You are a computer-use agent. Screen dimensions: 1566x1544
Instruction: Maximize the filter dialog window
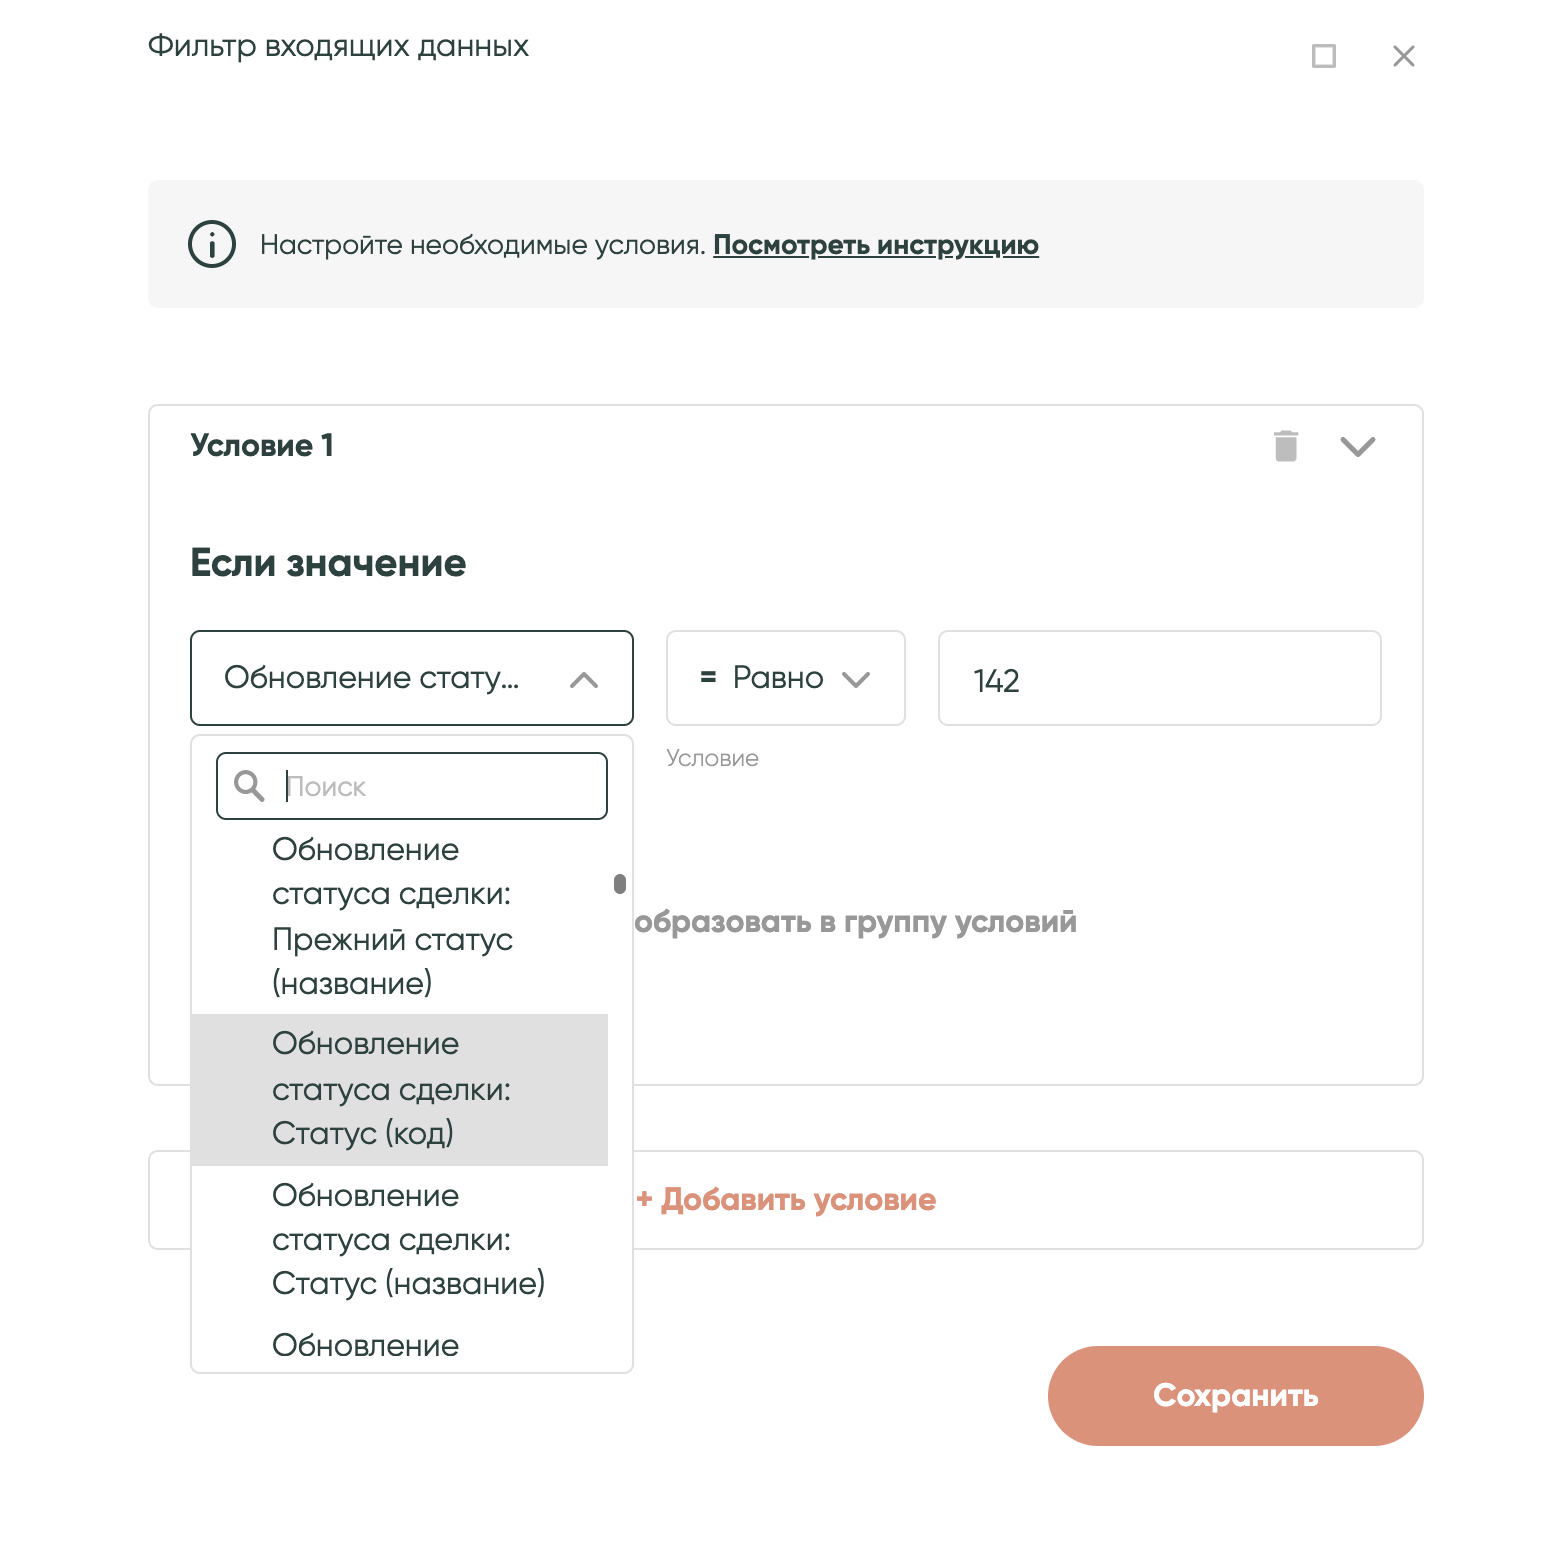coord(1323,56)
